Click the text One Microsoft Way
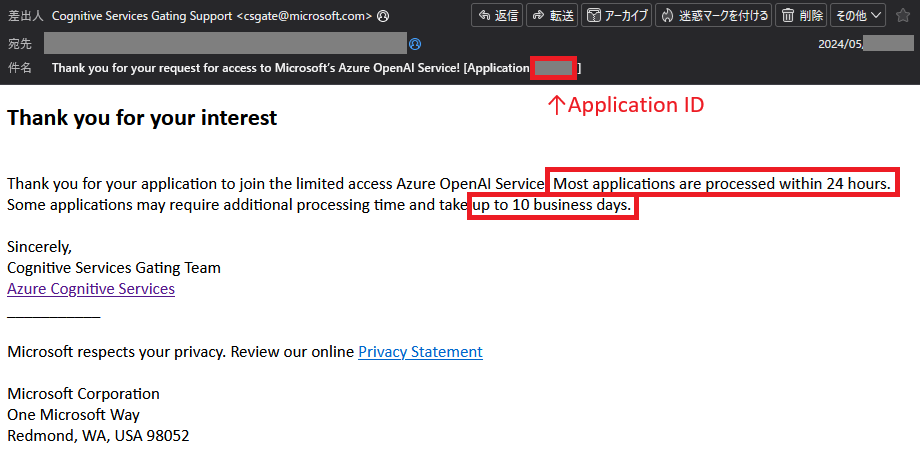This screenshot has height=450, width=920. click(73, 415)
